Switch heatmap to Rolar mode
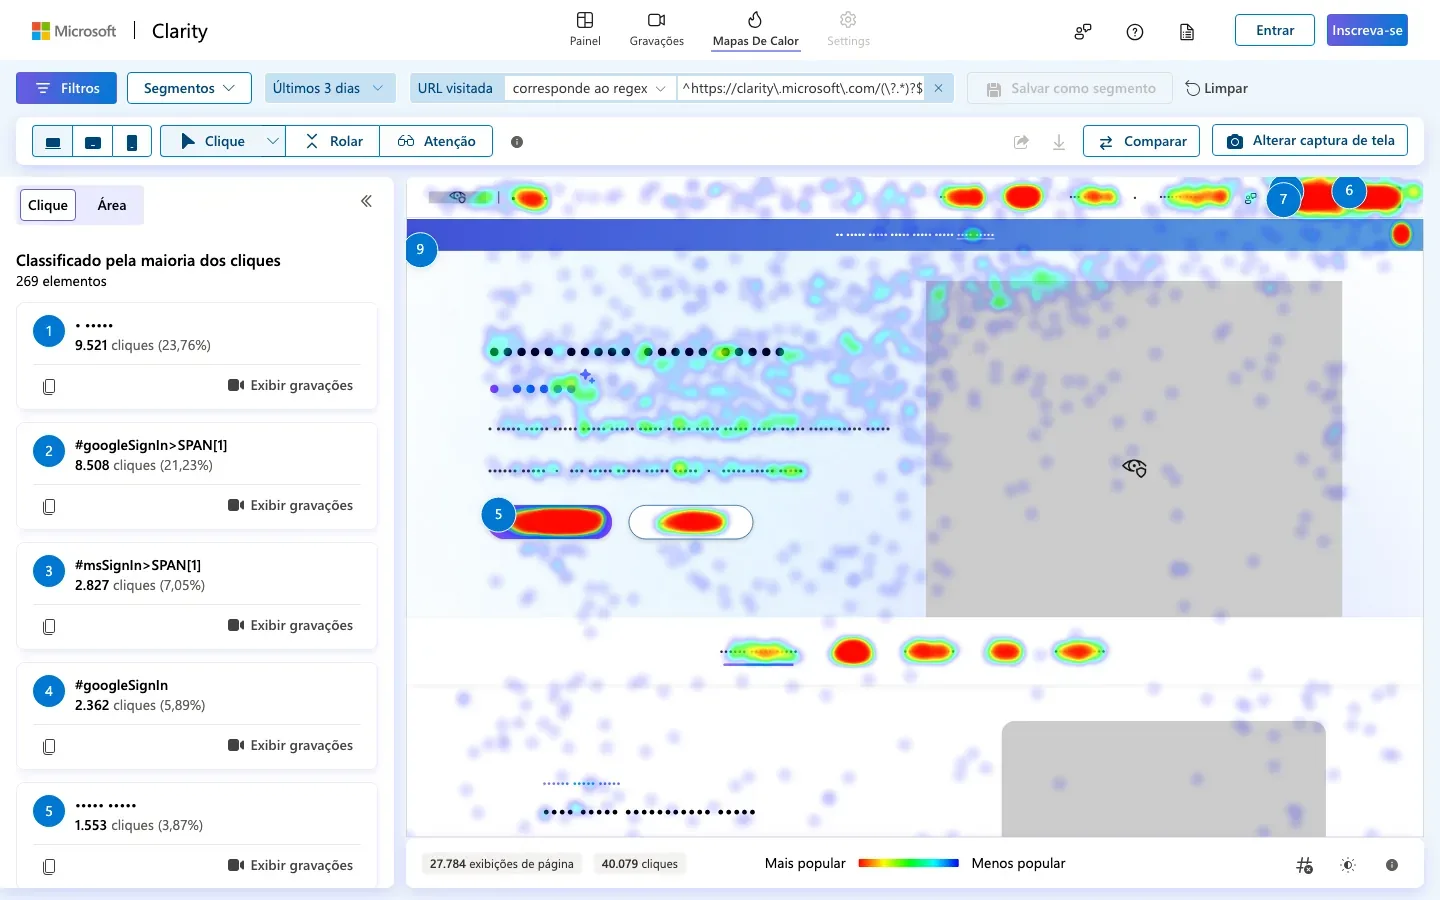 334,142
